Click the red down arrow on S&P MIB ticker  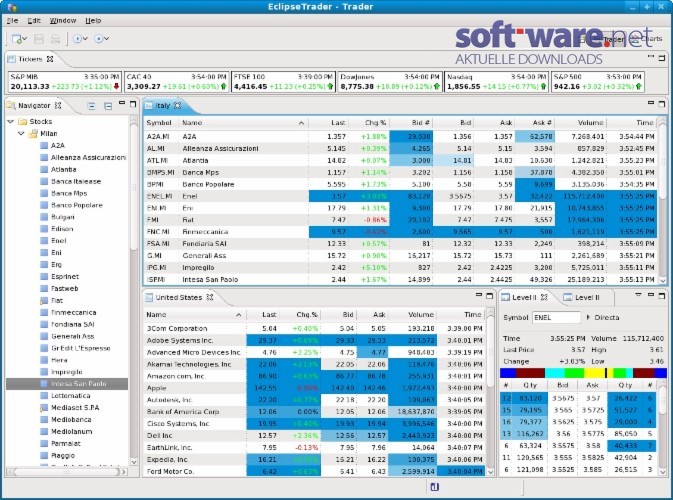116,86
